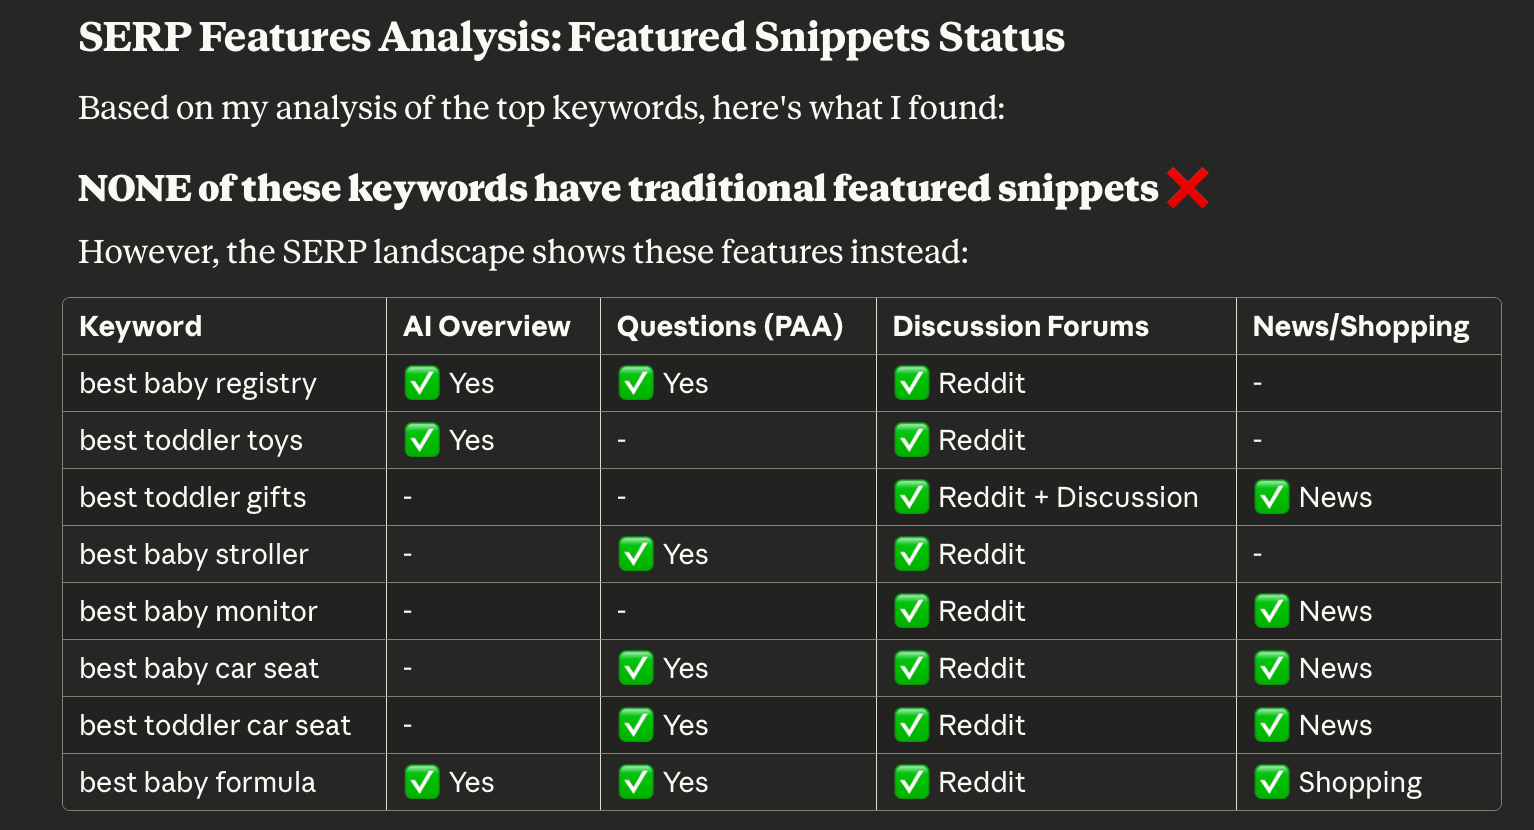Click AI Overview checkmark for best baby registry
The height and width of the screenshot is (830, 1534).
pyautogui.click(x=422, y=383)
